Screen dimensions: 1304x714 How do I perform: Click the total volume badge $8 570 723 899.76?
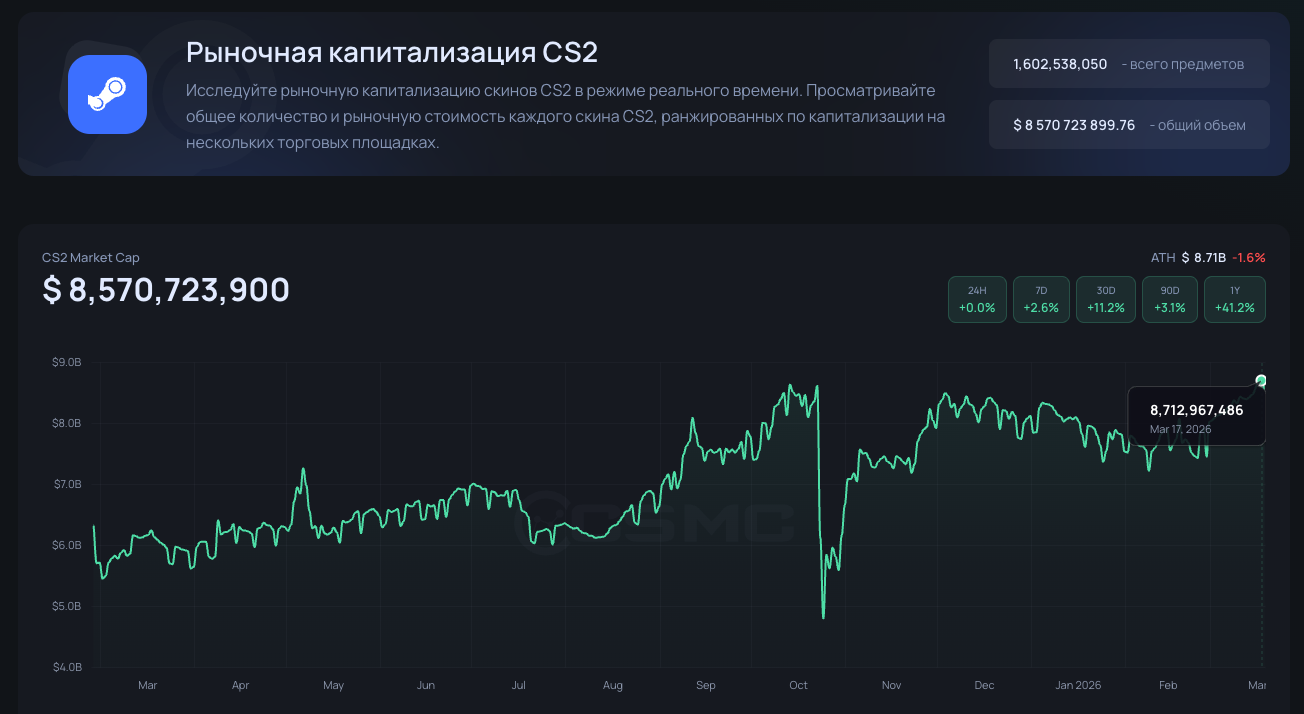[1128, 124]
